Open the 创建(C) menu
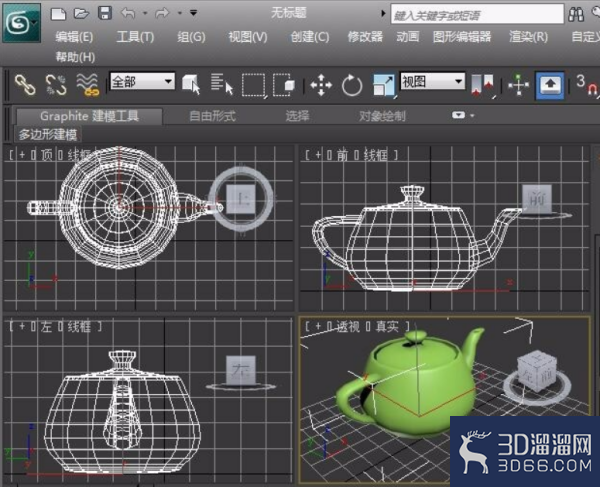Screen dimensions: 600x487 point(310,37)
